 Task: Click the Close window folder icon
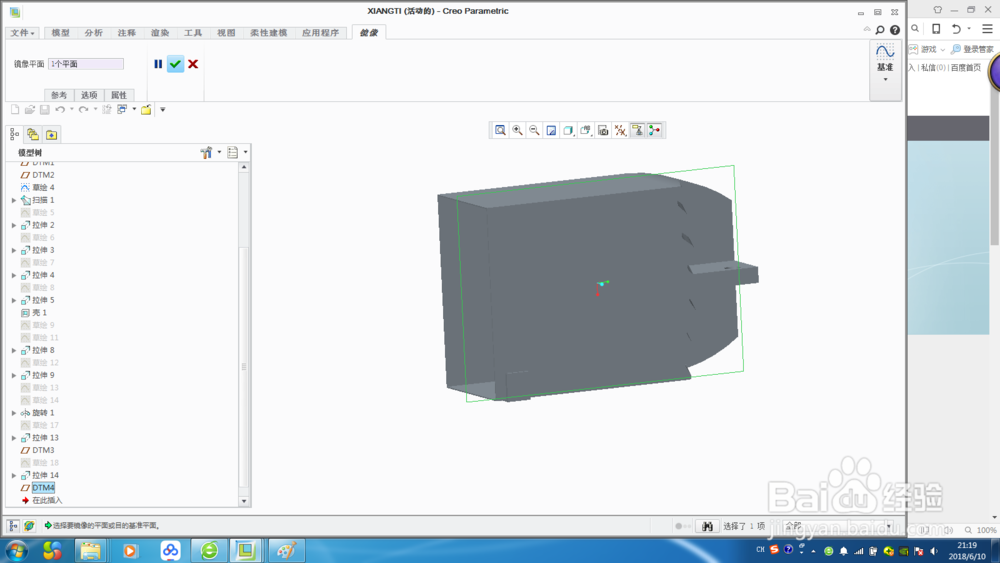point(146,110)
